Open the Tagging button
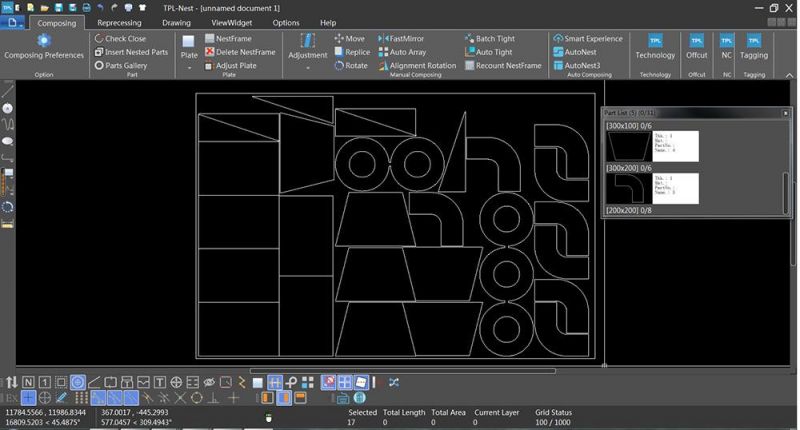Screen dimensions: 800x430 coord(754,46)
